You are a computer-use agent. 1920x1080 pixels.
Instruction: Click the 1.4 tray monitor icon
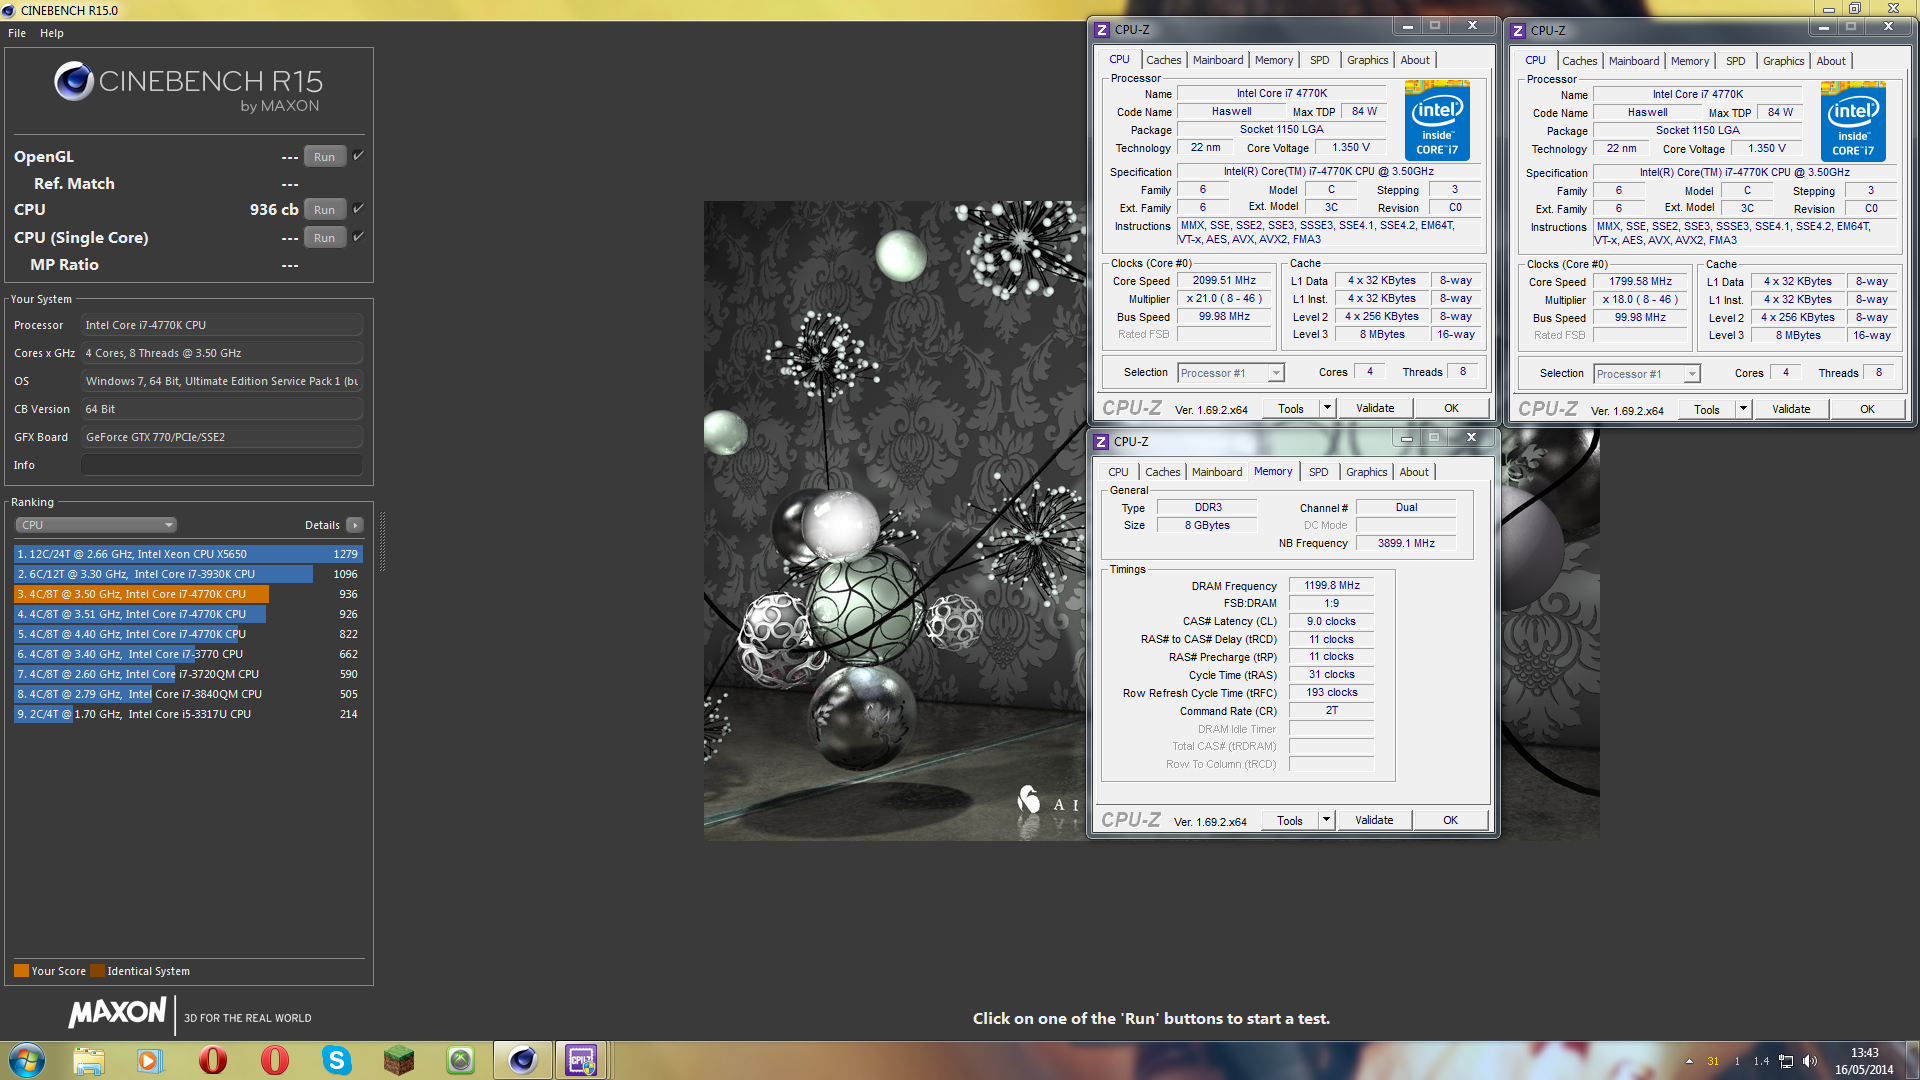(x=1761, y=1061)
